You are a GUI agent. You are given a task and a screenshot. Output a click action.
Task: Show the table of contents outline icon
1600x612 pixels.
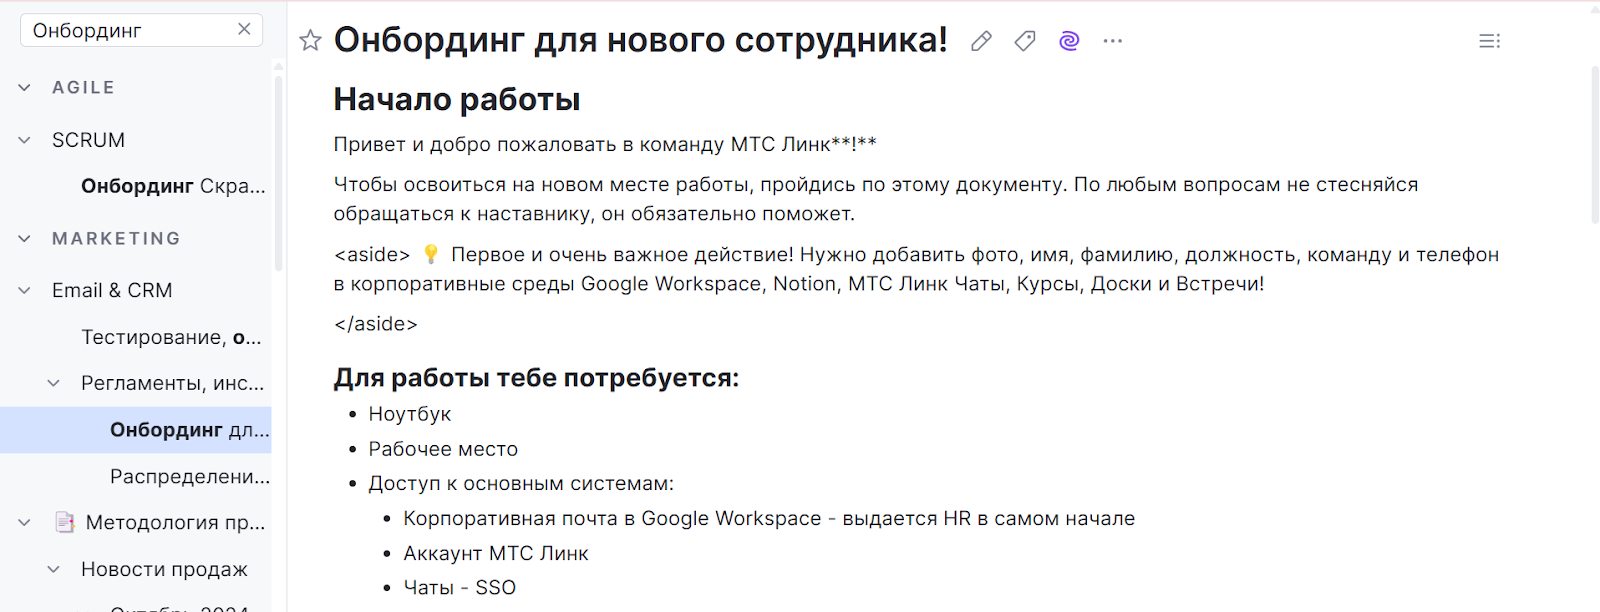(x=1490, y=41)
